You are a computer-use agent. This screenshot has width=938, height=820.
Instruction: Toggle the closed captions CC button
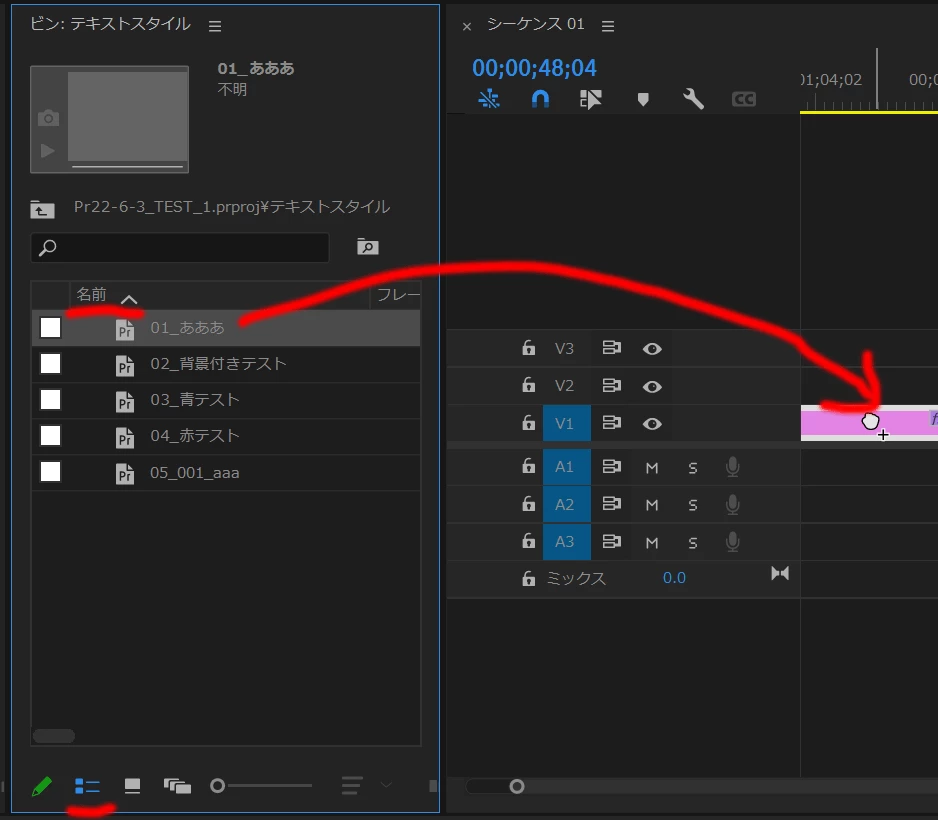click(x=744, y=99)
